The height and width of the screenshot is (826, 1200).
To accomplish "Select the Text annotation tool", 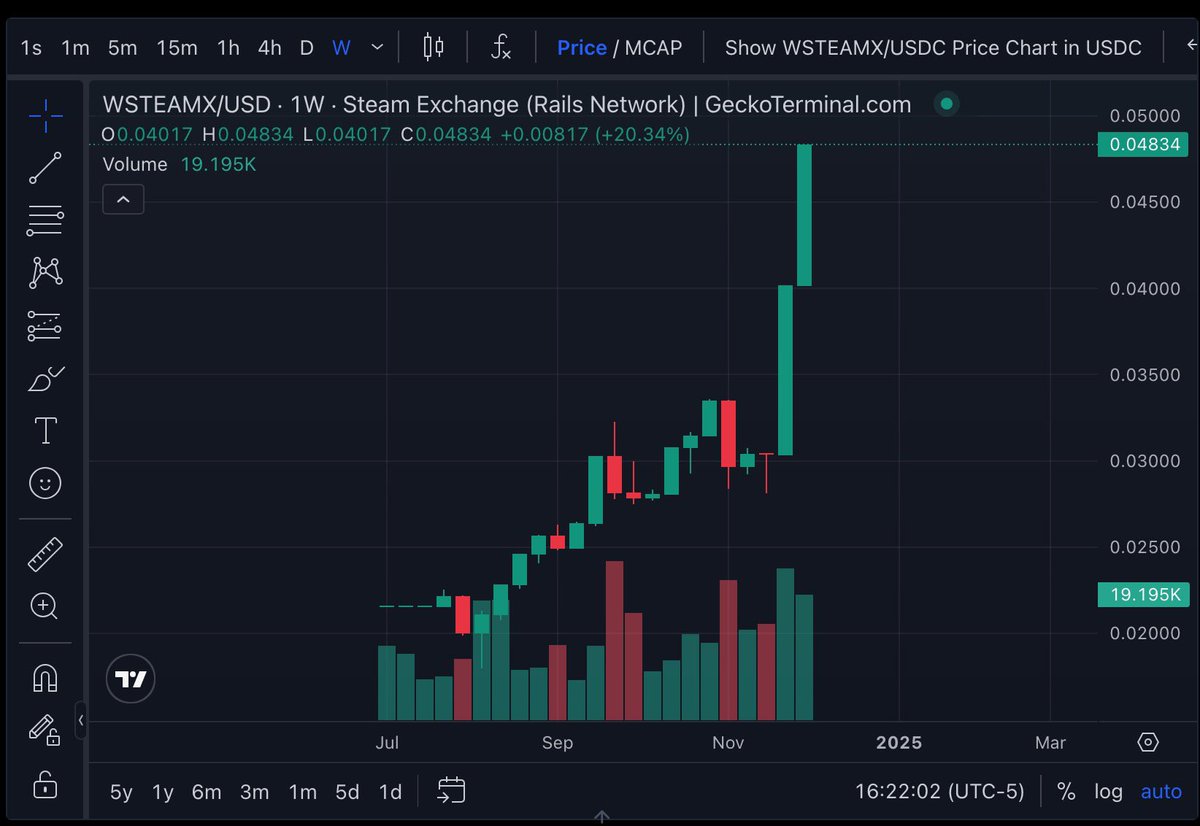I will tap(45, 431).
